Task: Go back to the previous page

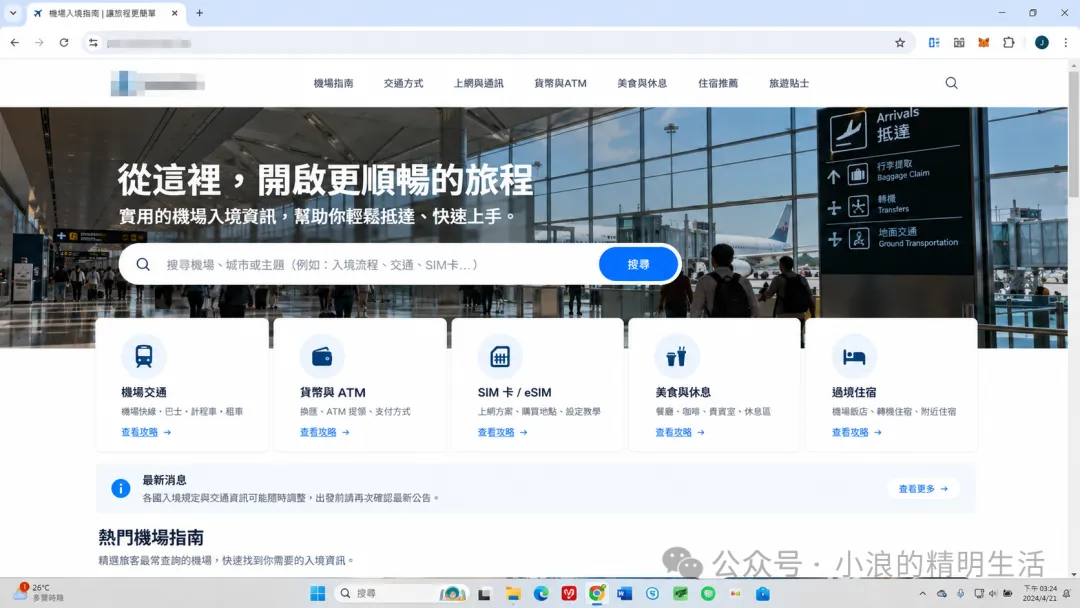Action: tap(14, 43)
